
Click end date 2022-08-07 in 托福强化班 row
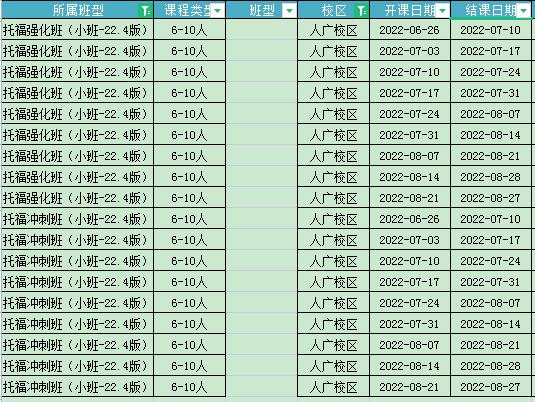coord(491,114)
